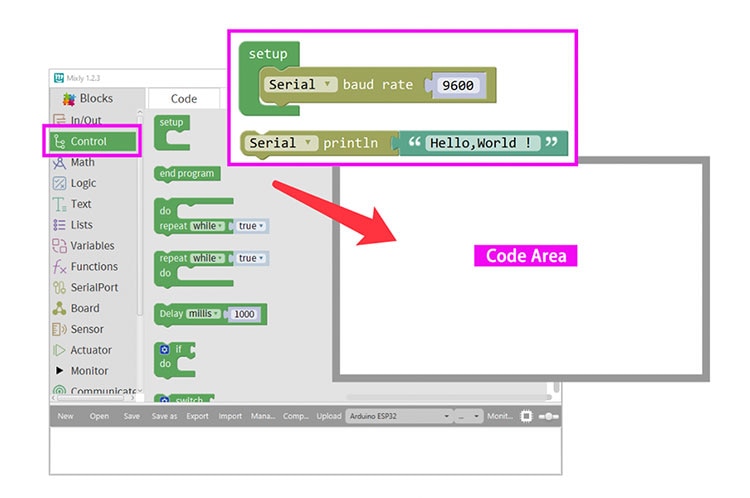Click the Comp.. compile button
Viewport: 750px width, 498px height.
click(295, 416)
